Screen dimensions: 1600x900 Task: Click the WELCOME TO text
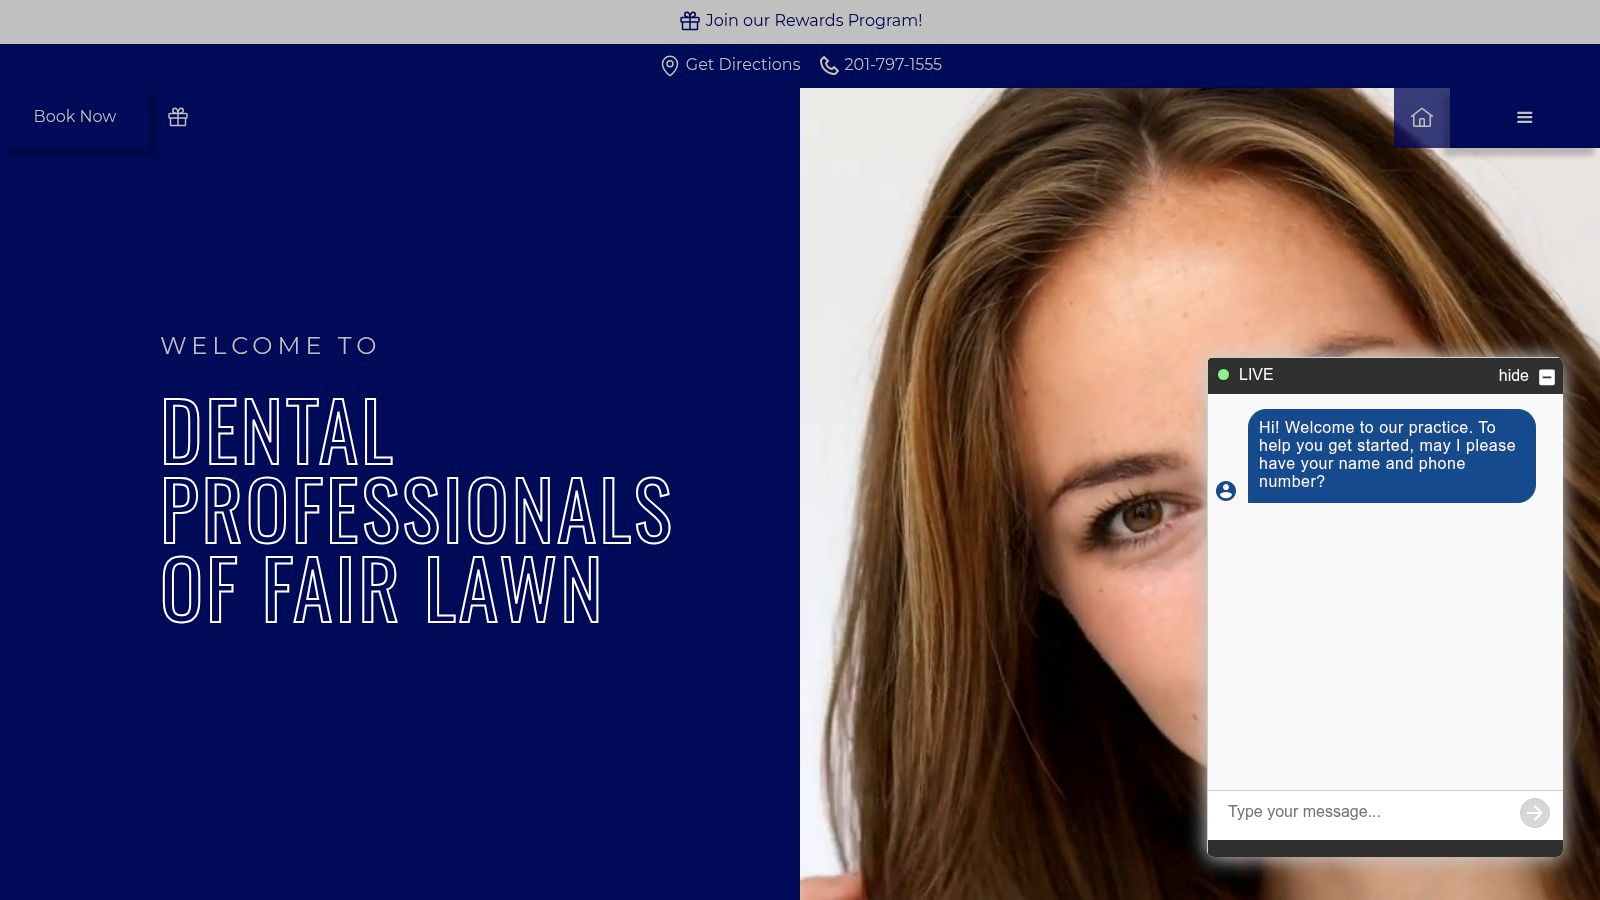[269, 346]
